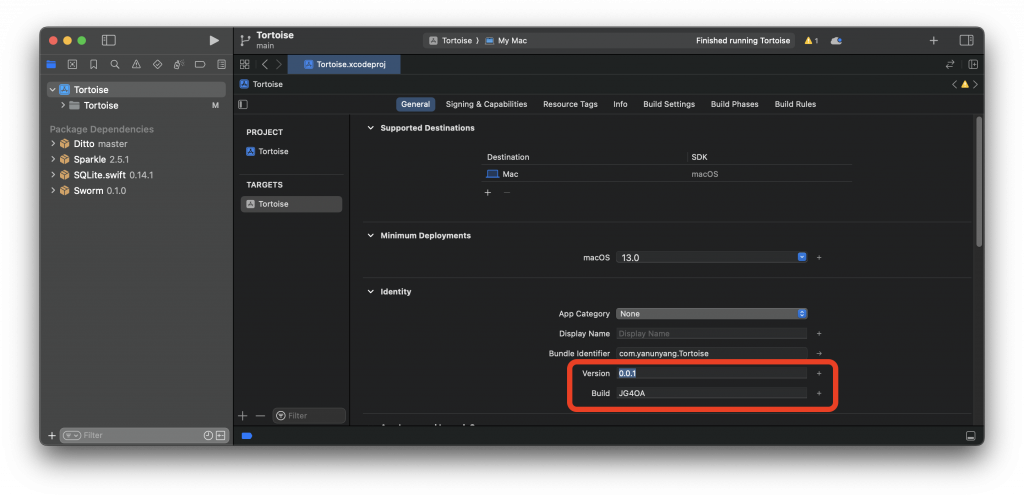1024x498 pixels.
Task: Switch to the General tab
Action: (415, 104)
